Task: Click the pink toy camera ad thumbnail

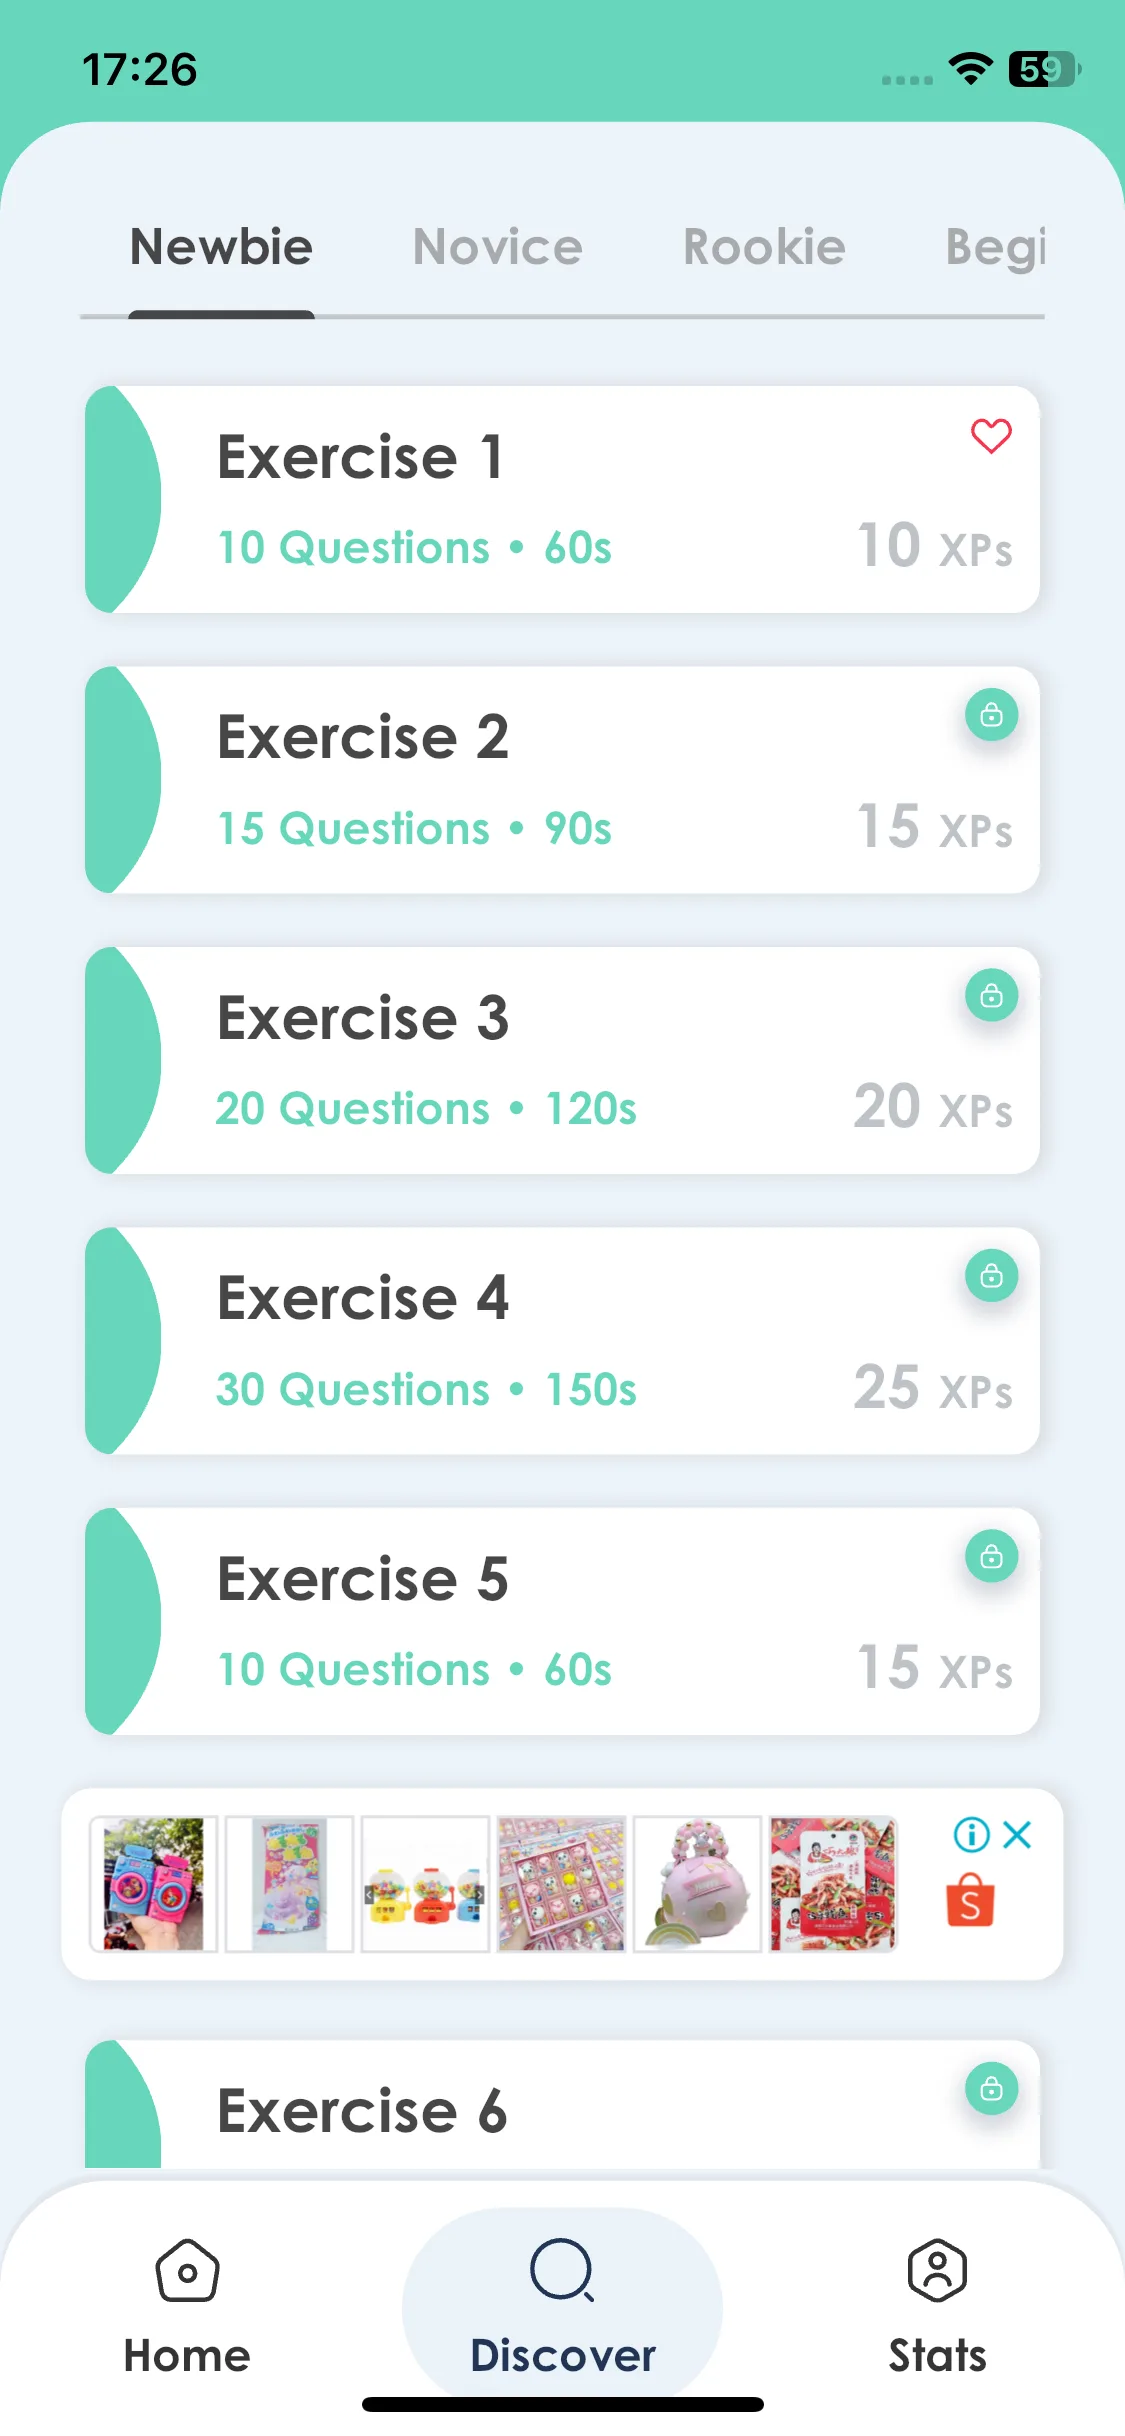Action: pyautogui.click(x=153, y=1884)
